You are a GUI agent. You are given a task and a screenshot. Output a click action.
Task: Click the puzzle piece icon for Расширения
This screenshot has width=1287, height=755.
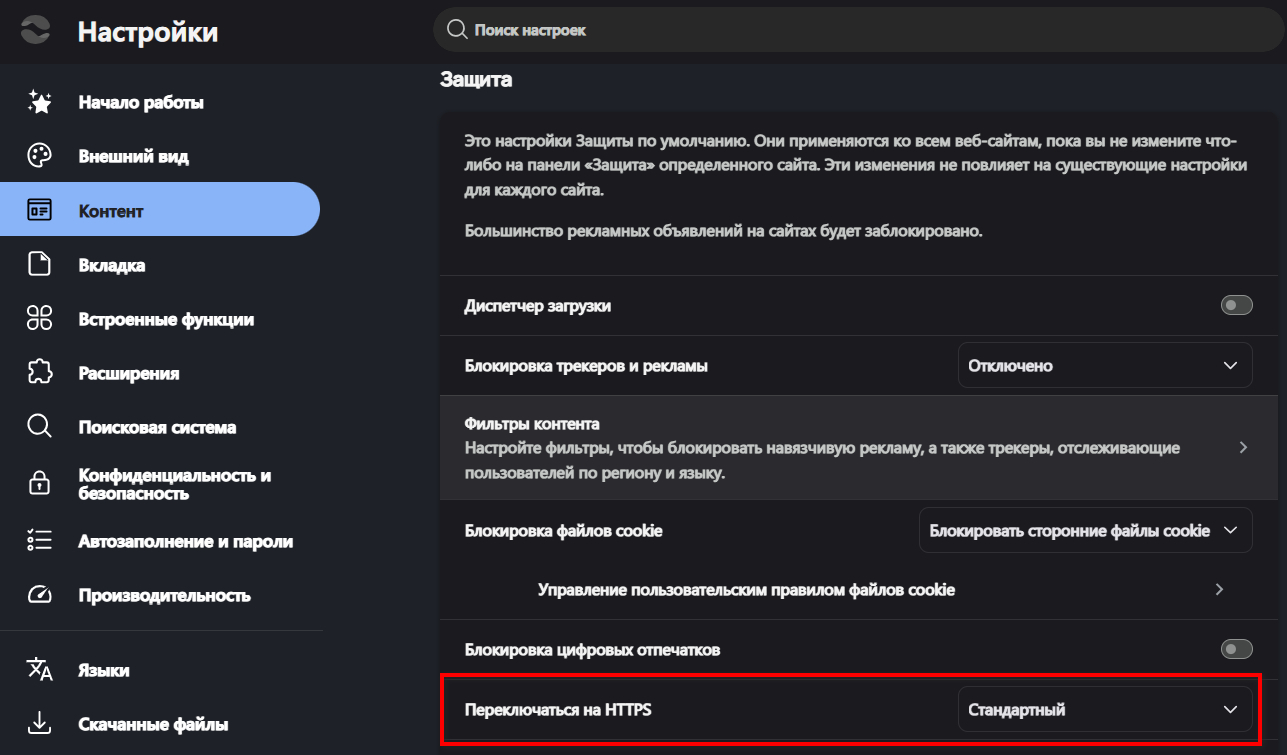[39, 373]
